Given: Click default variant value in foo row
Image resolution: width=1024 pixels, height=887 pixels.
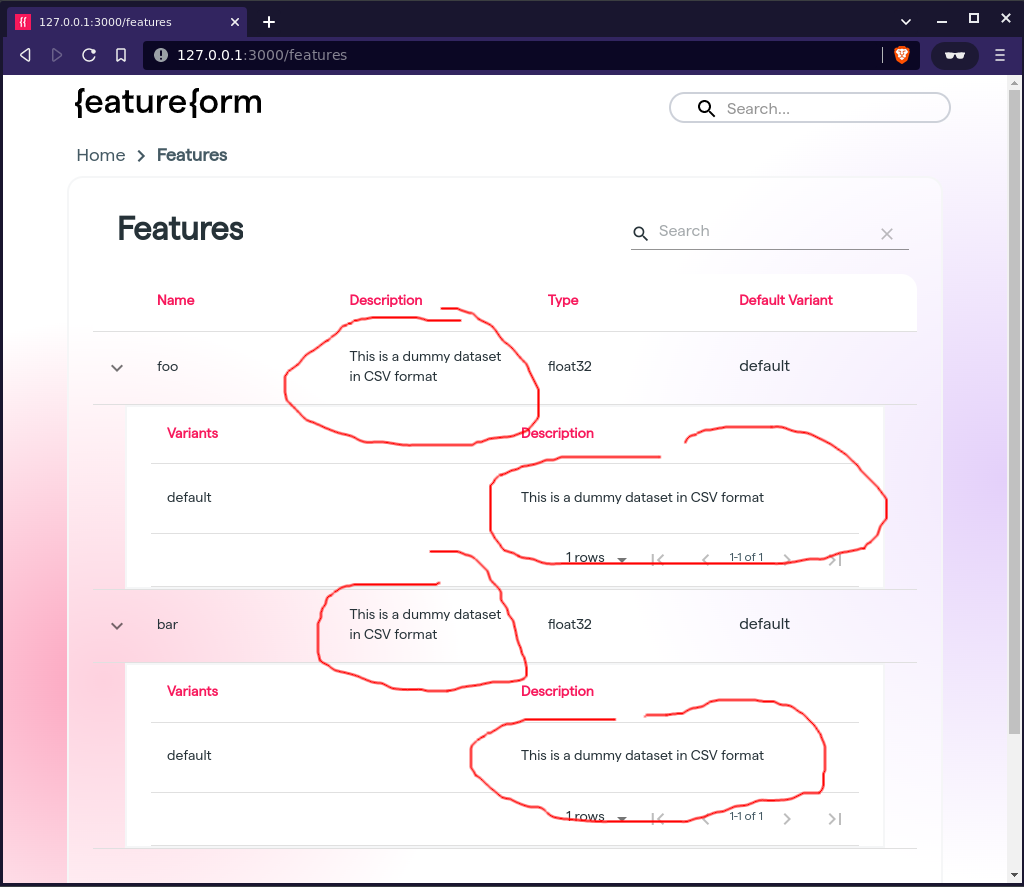Looking at the screenshot, I should click(x=764, y=366).
